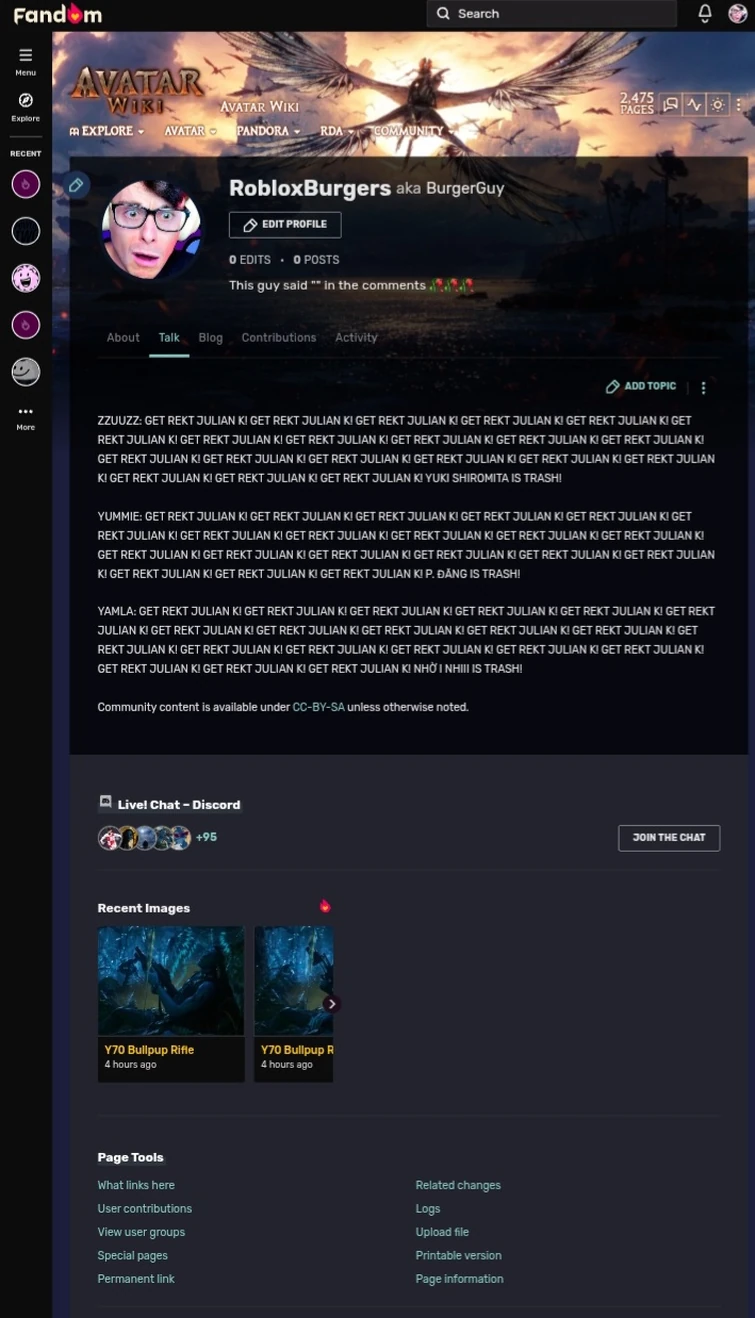Switch to the About tab
The height and width of the screenshot is (1318, 755).
tap(123, 338)
